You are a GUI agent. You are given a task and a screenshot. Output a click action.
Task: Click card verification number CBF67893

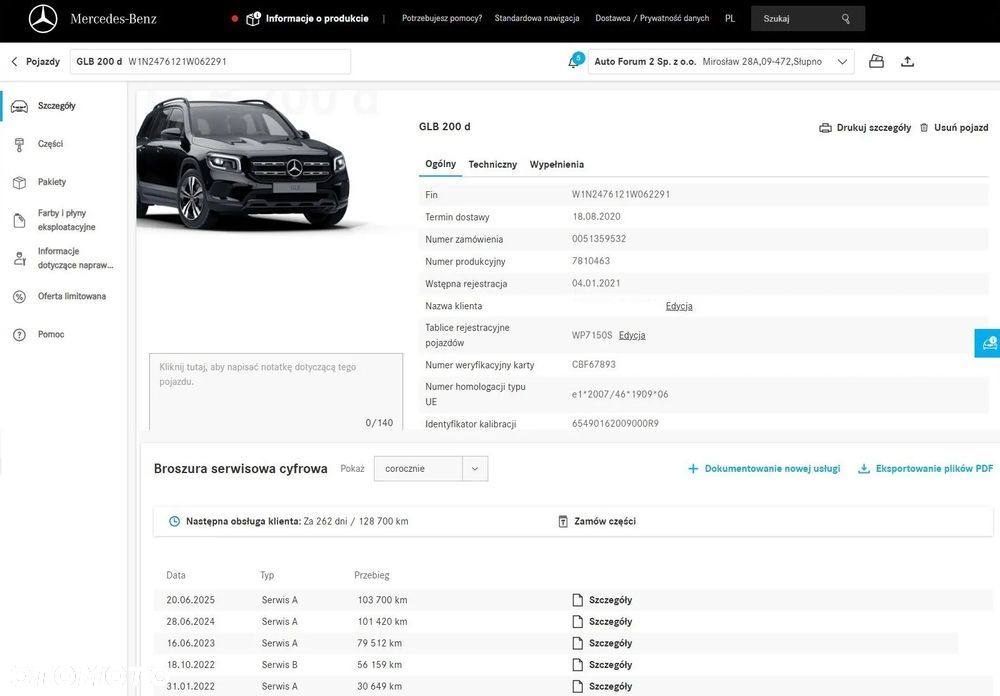(x=594, y=364)
